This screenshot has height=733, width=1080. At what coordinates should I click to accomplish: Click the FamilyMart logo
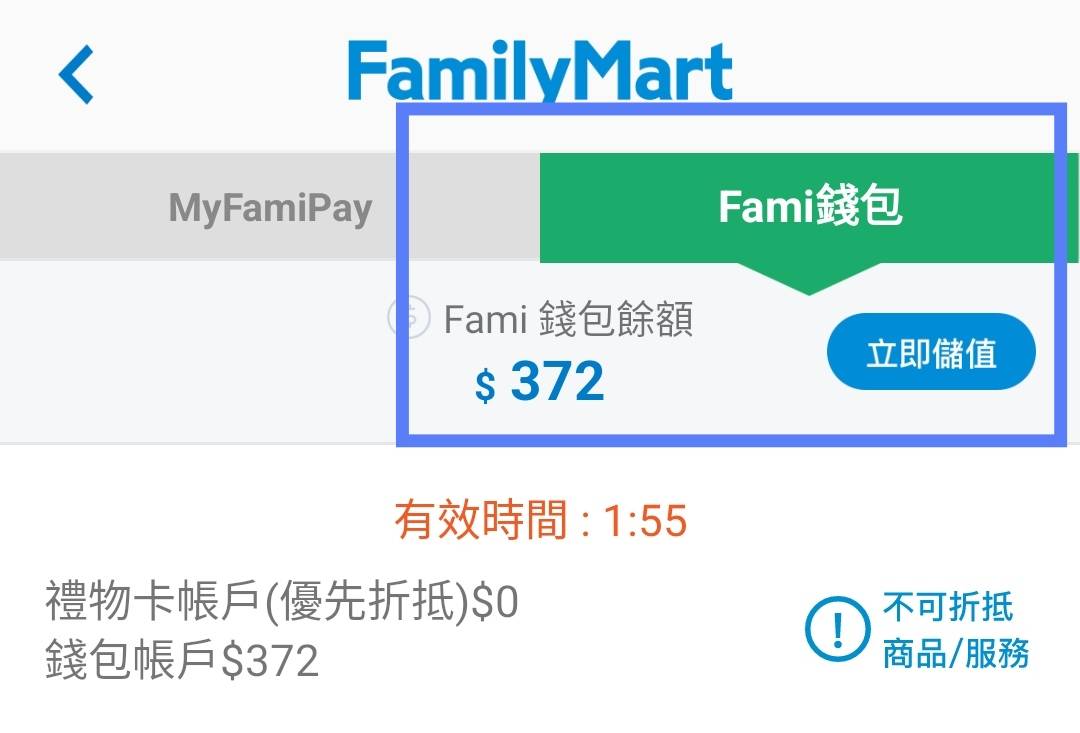coord(540,70)
